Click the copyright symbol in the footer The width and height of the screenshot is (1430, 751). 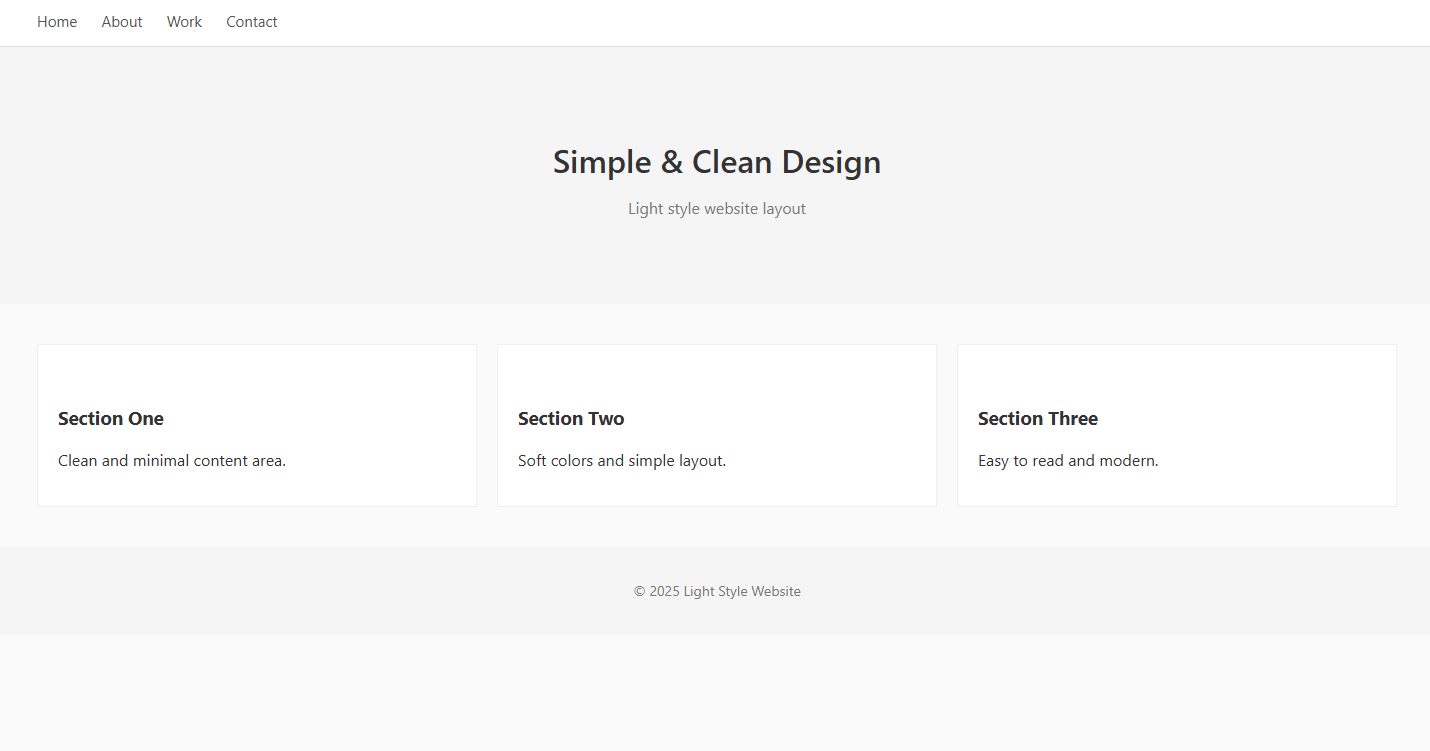pos(640,592)
